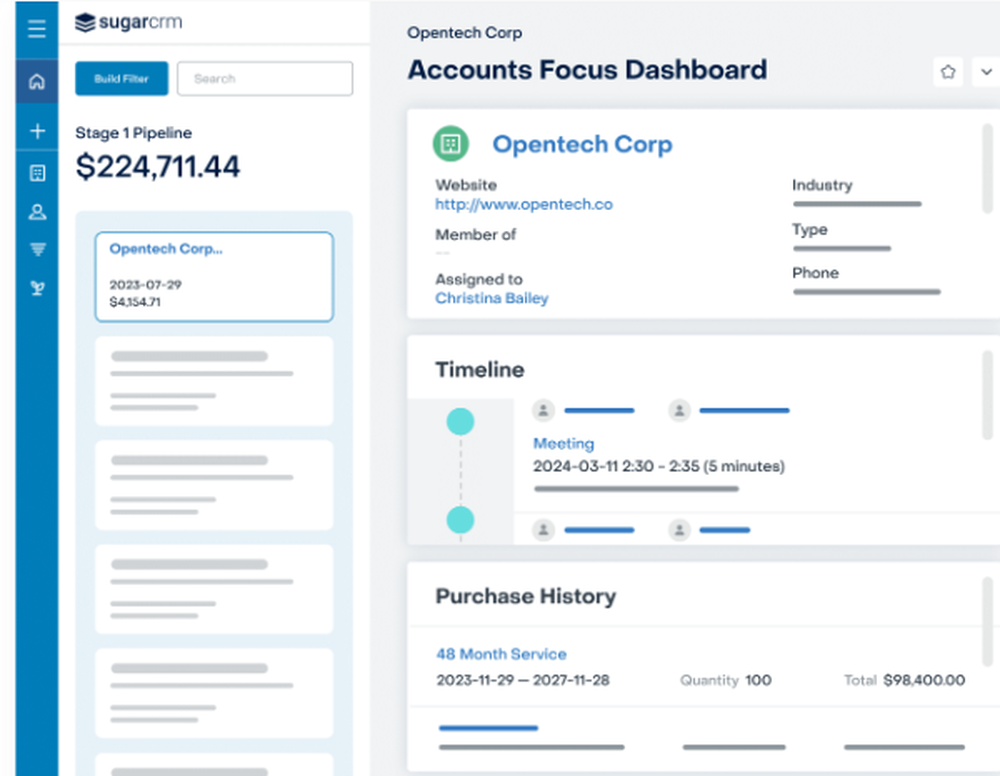
Task: Click the sugarcrm logo
Action: click(128, 22)
